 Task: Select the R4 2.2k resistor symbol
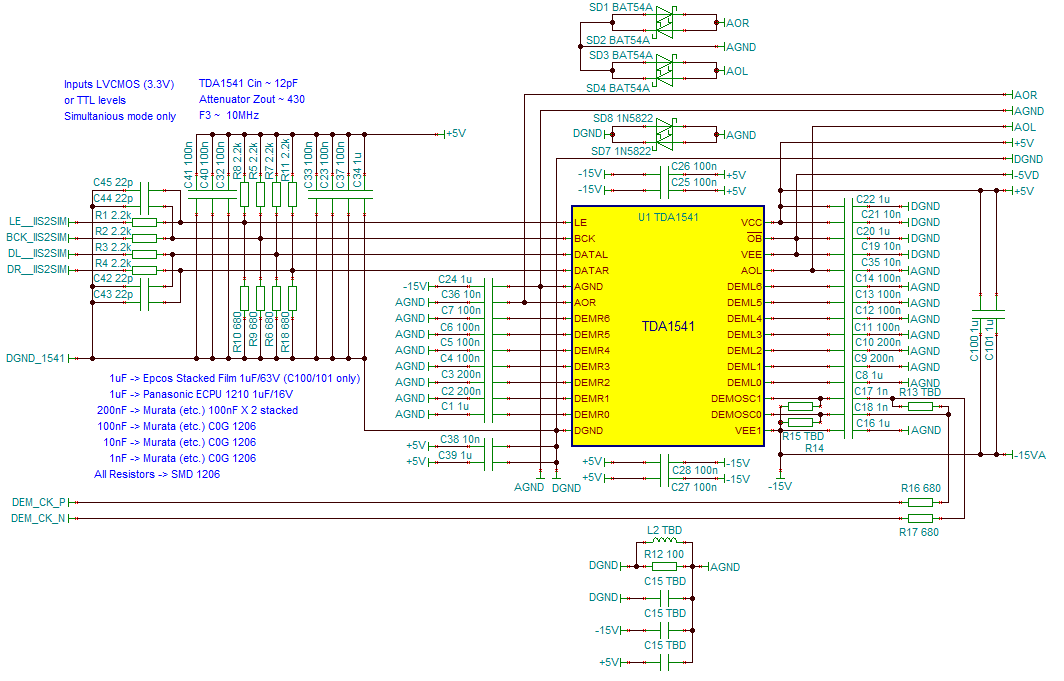(x=145, y=270)
